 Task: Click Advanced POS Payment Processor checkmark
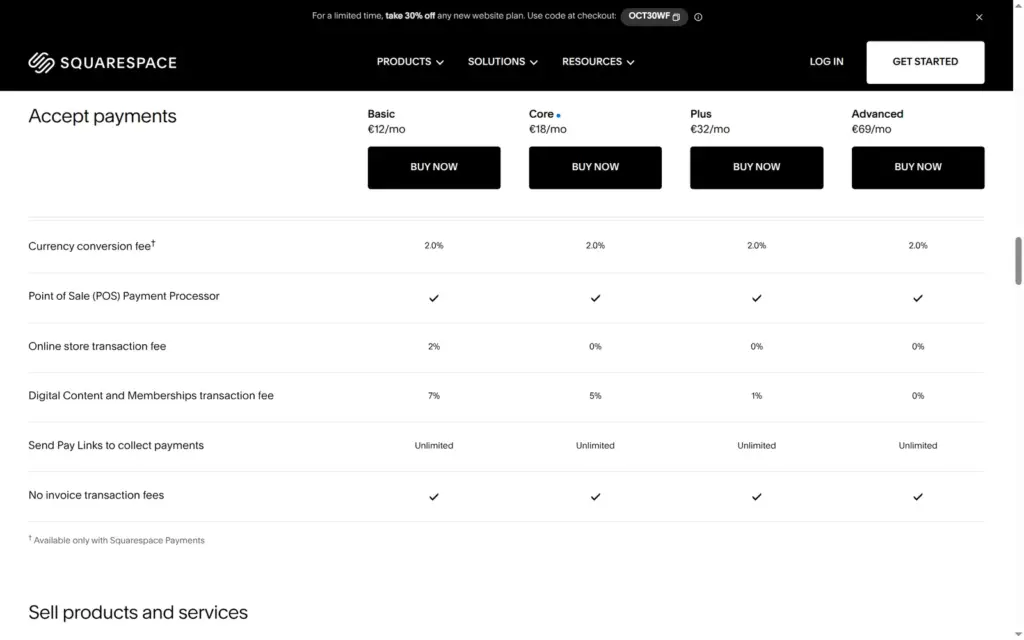tap(918, 298)
